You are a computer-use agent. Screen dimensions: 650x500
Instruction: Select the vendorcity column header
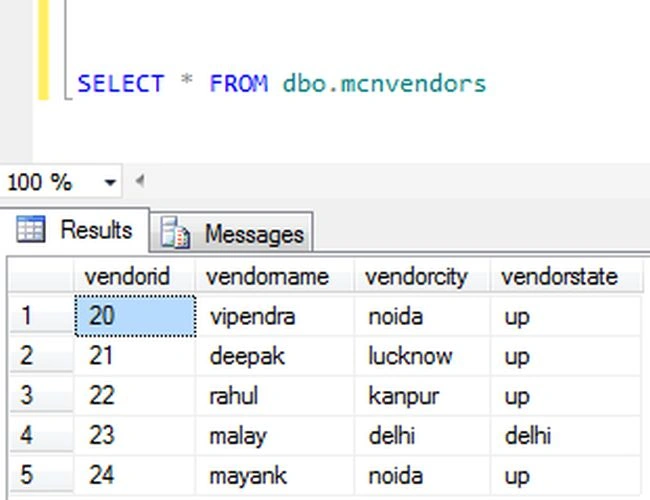pos(422,276)
